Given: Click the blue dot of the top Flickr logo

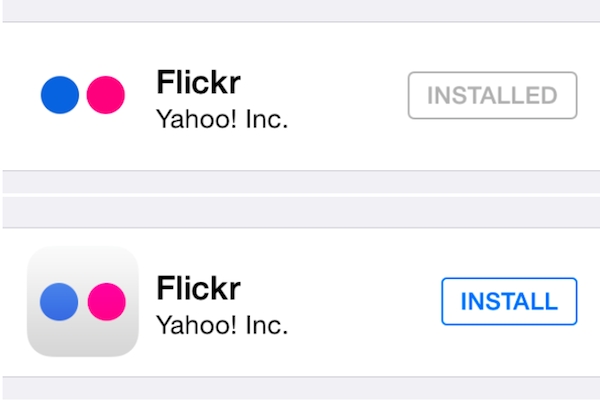Looking at the screenshot, I should [x=60, y=96].
